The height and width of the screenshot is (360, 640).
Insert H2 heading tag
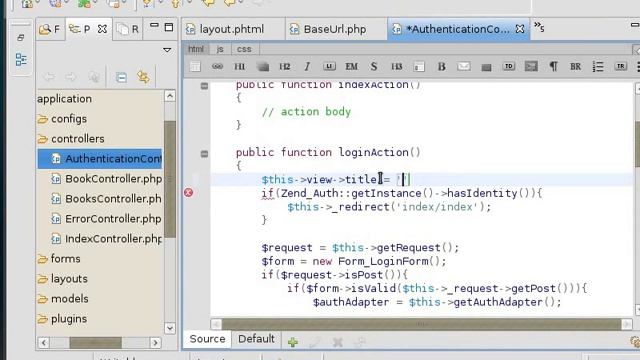click(x=284, y=66)
